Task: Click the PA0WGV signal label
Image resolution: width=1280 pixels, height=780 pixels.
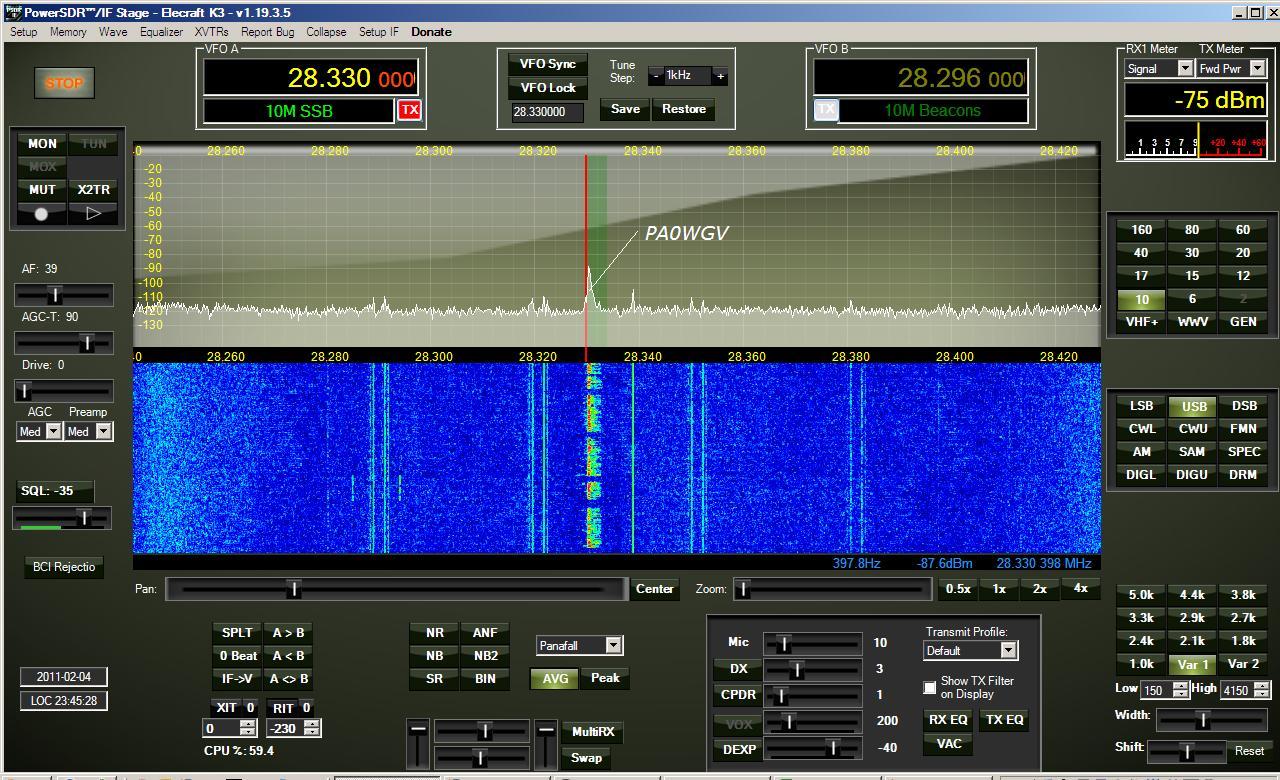Action: 686,233
